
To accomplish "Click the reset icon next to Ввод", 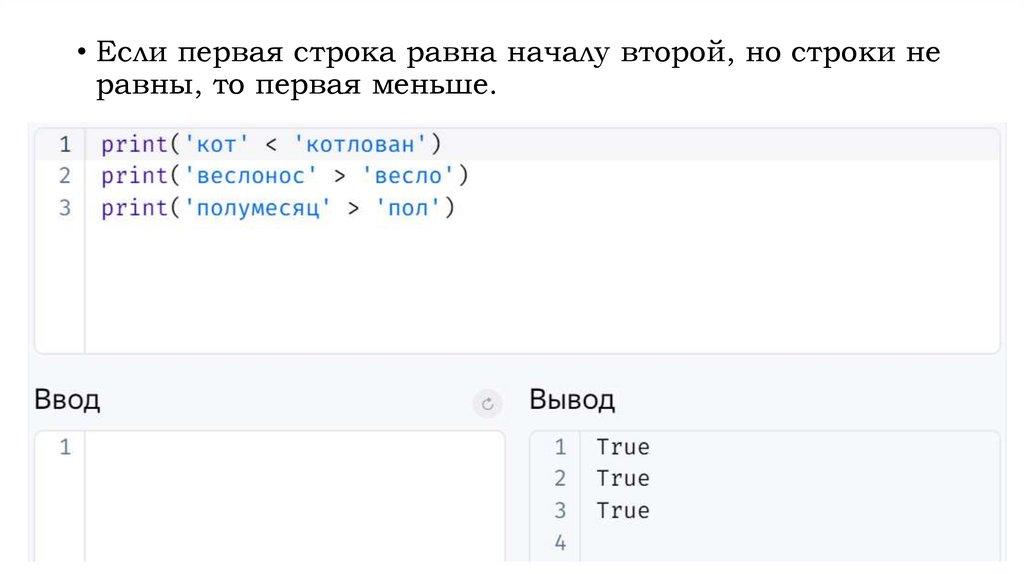I will click(487, 403).
